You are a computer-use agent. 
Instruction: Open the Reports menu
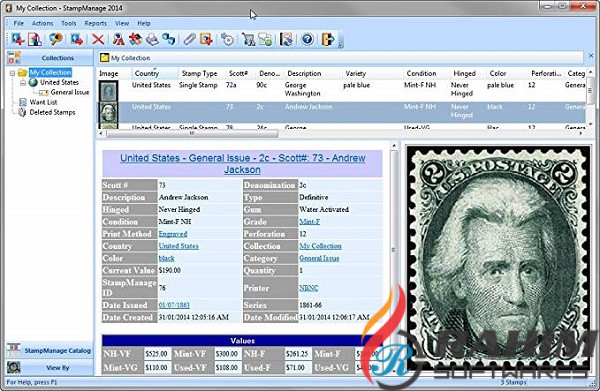tap(96, 23)
